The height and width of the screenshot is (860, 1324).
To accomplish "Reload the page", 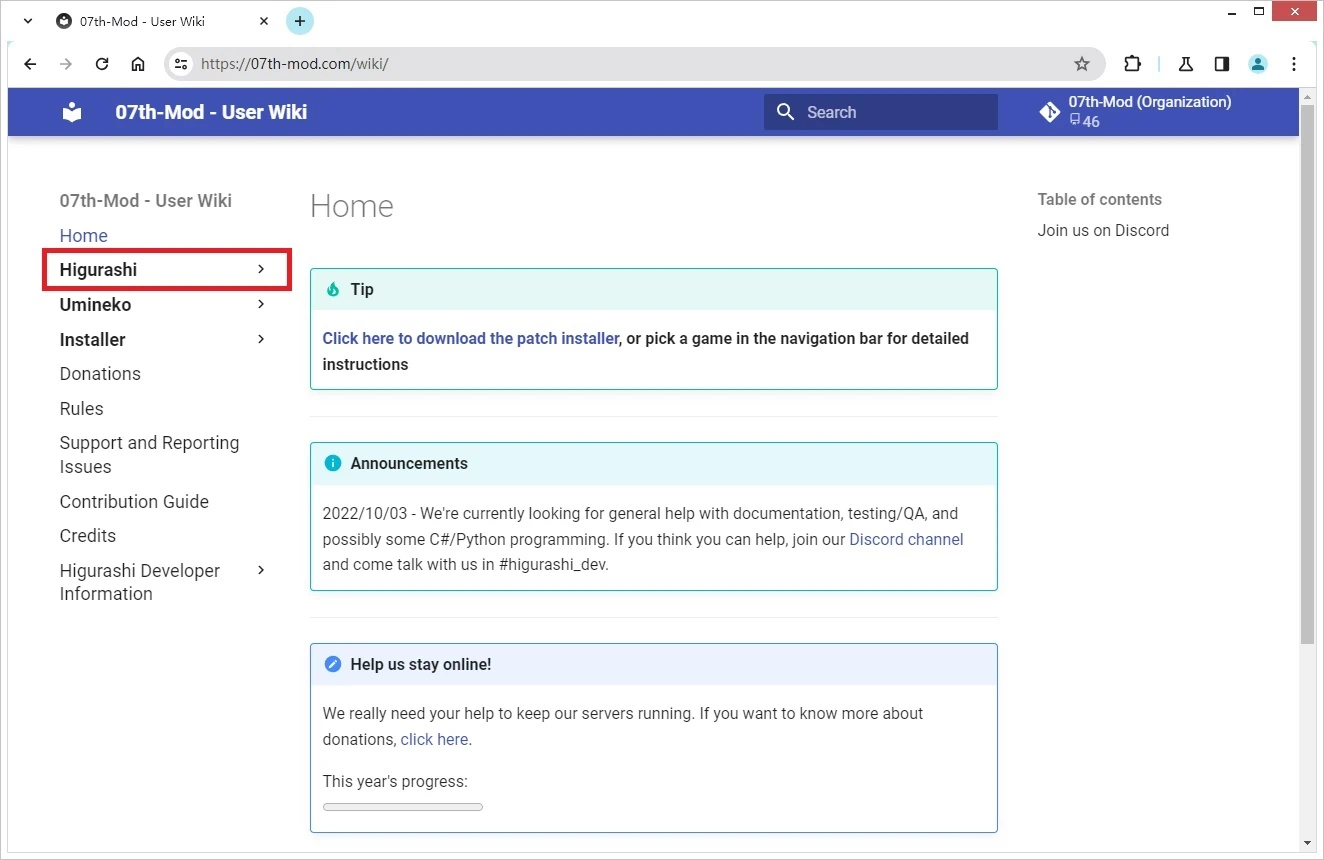I will [x=101, y=64].
